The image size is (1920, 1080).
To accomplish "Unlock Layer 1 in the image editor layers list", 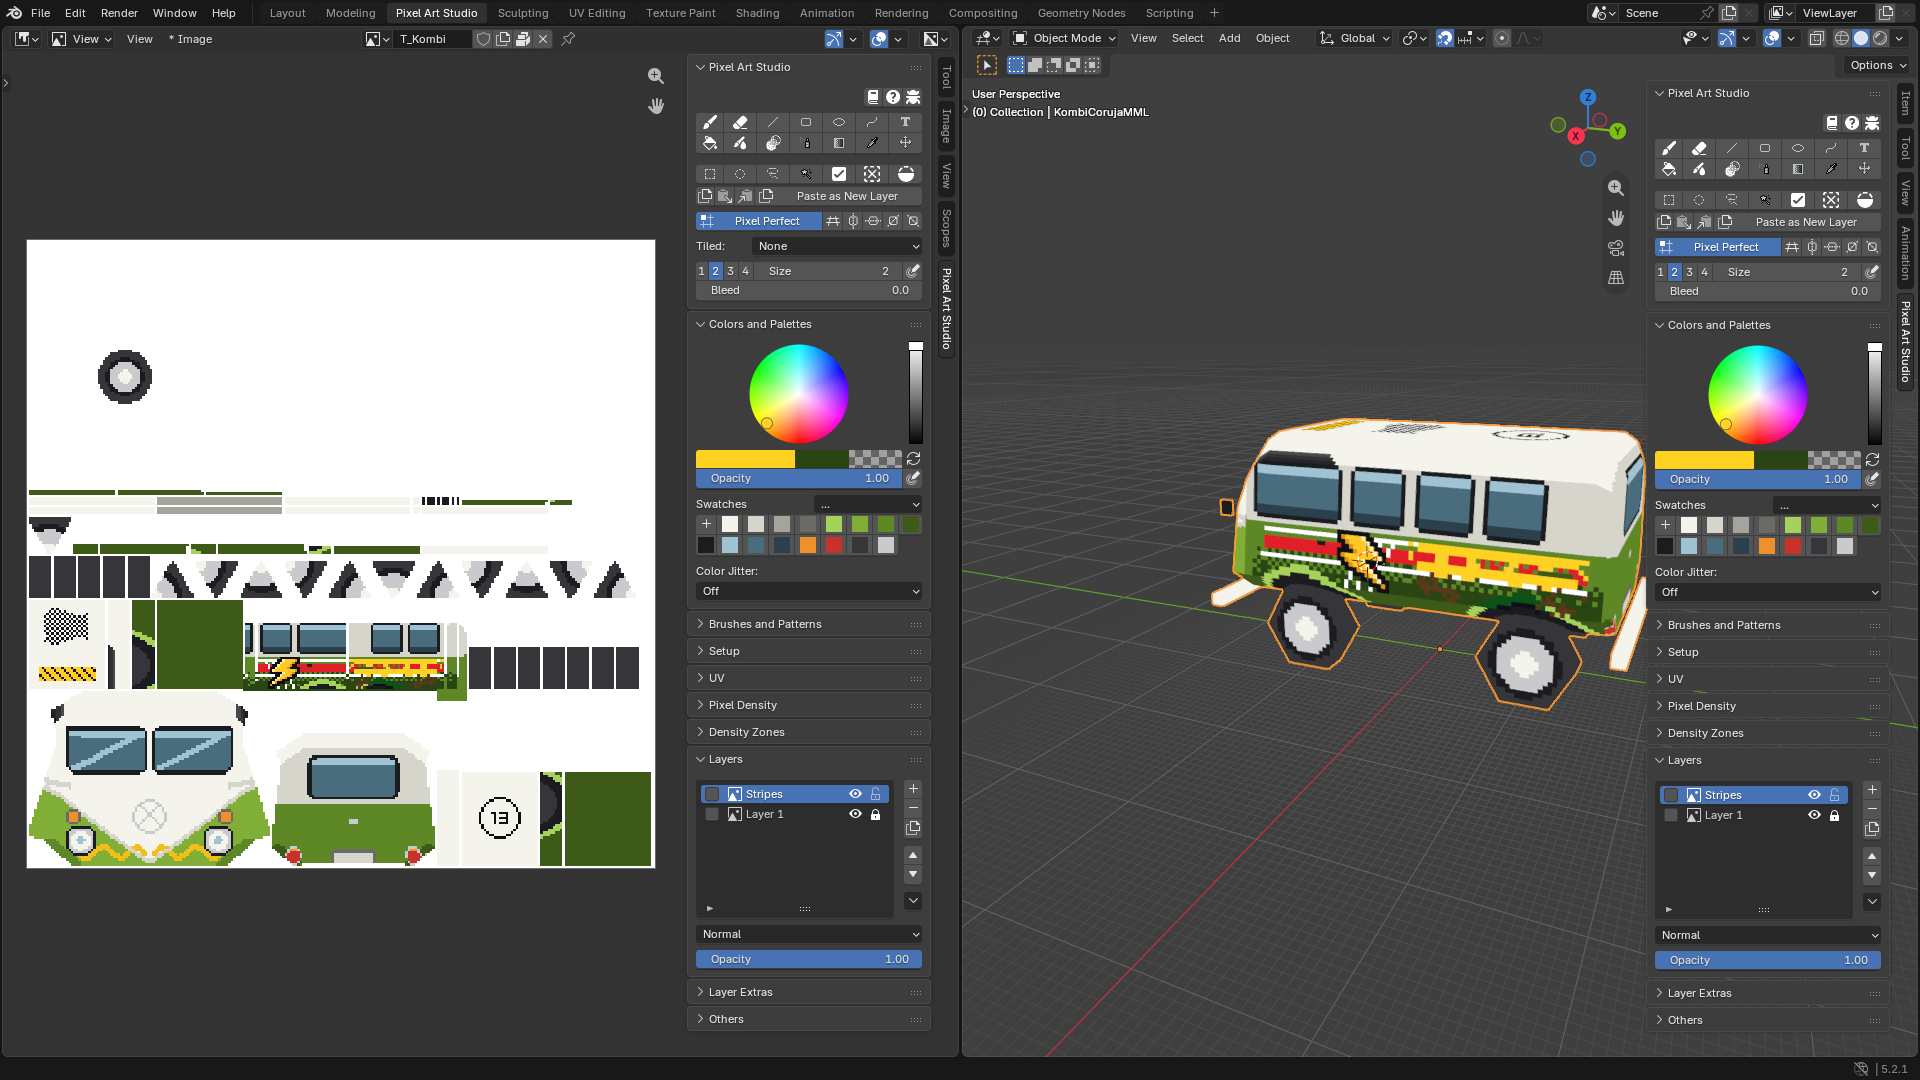I will tap(876, 814).
